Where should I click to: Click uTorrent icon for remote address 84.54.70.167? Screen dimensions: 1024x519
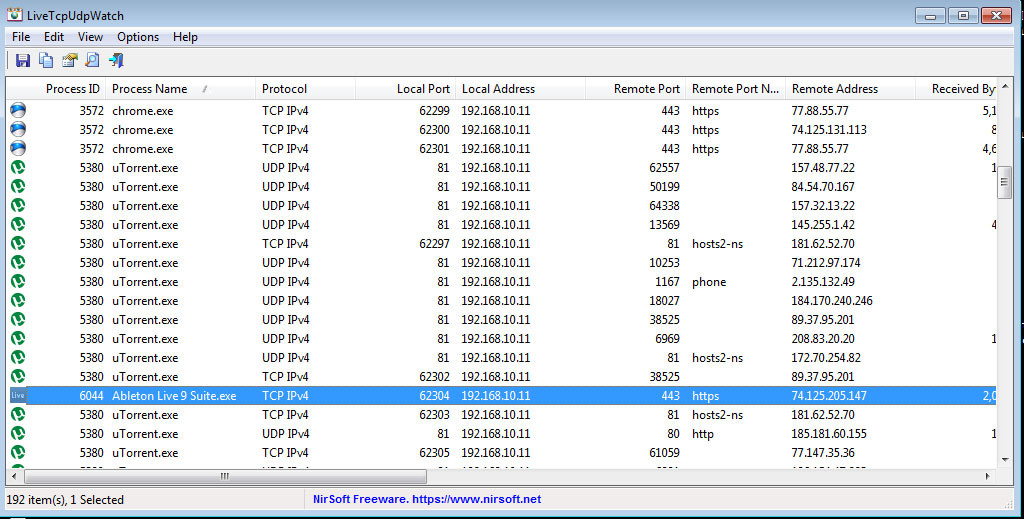18,186
